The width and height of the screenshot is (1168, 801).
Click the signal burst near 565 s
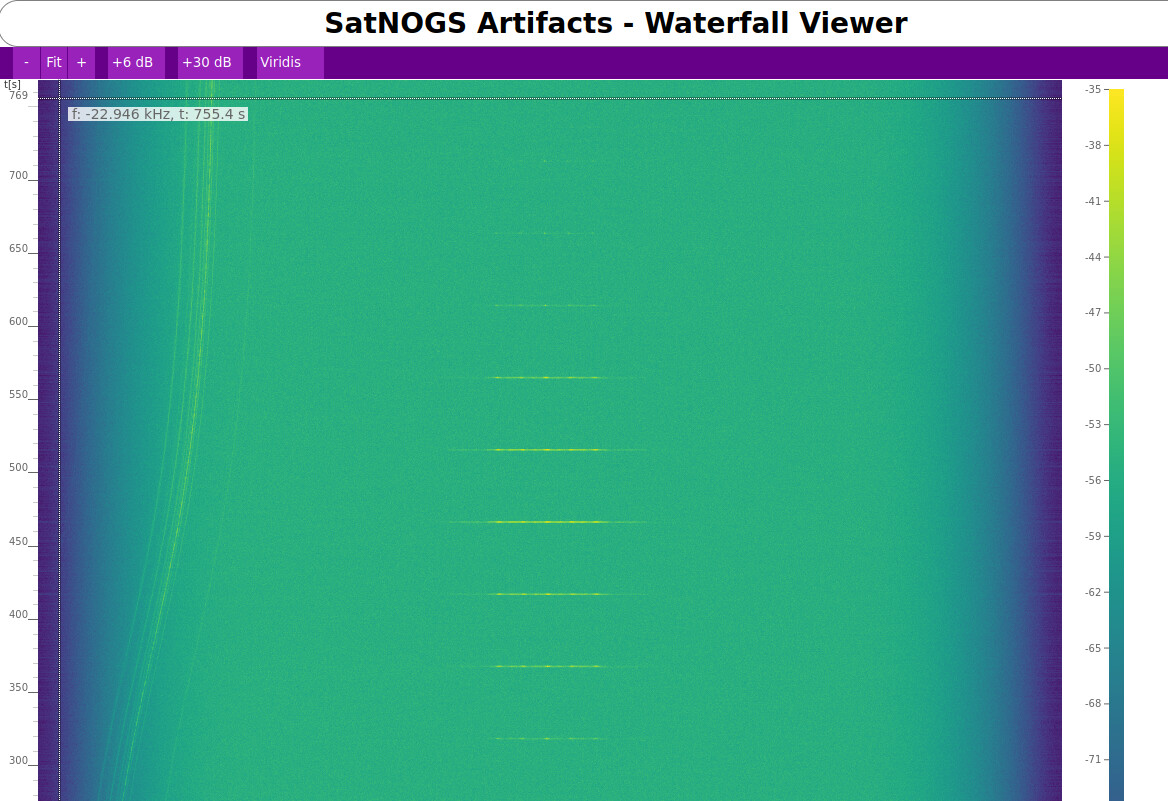point(548,377)
